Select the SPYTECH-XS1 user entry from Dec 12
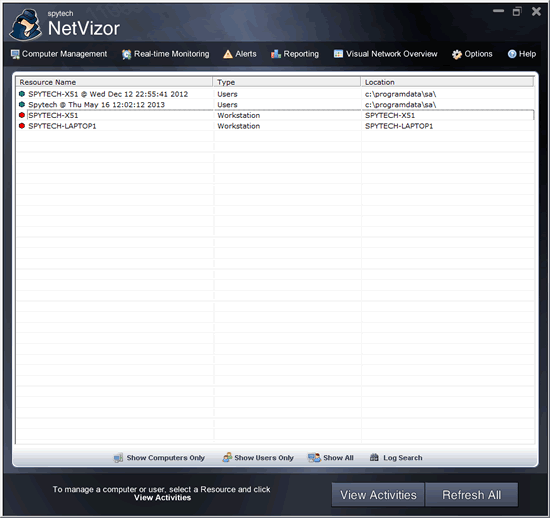 click(x=275, y=94)
